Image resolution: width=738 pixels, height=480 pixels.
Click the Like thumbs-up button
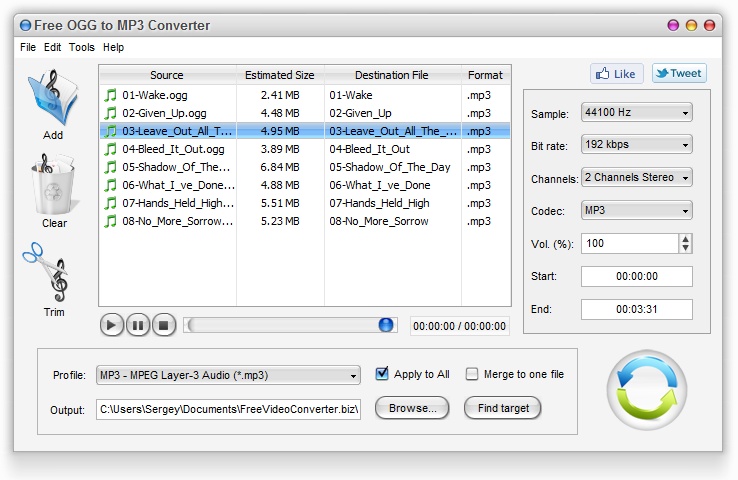click(617, 74)
